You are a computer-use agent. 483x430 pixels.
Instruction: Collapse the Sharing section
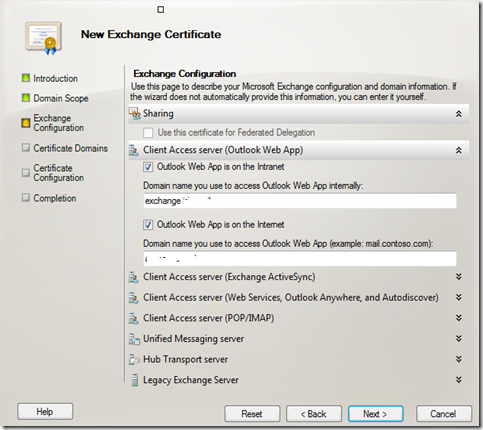point(459,114)
